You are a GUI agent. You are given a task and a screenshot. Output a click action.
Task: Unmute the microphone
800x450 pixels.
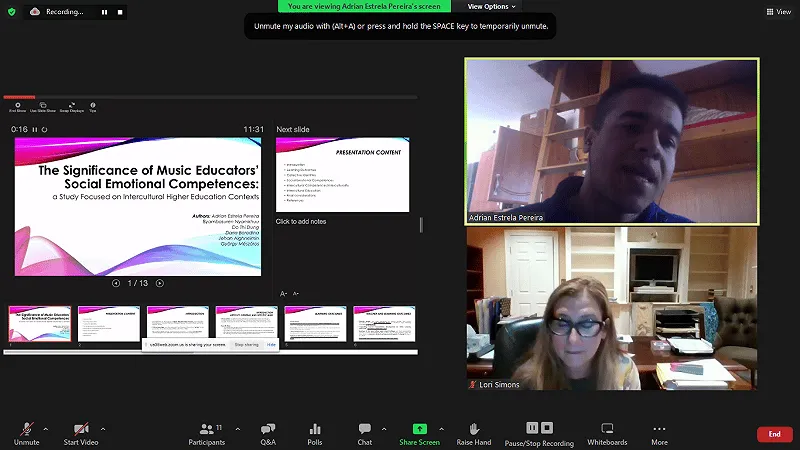click(27, 432)
